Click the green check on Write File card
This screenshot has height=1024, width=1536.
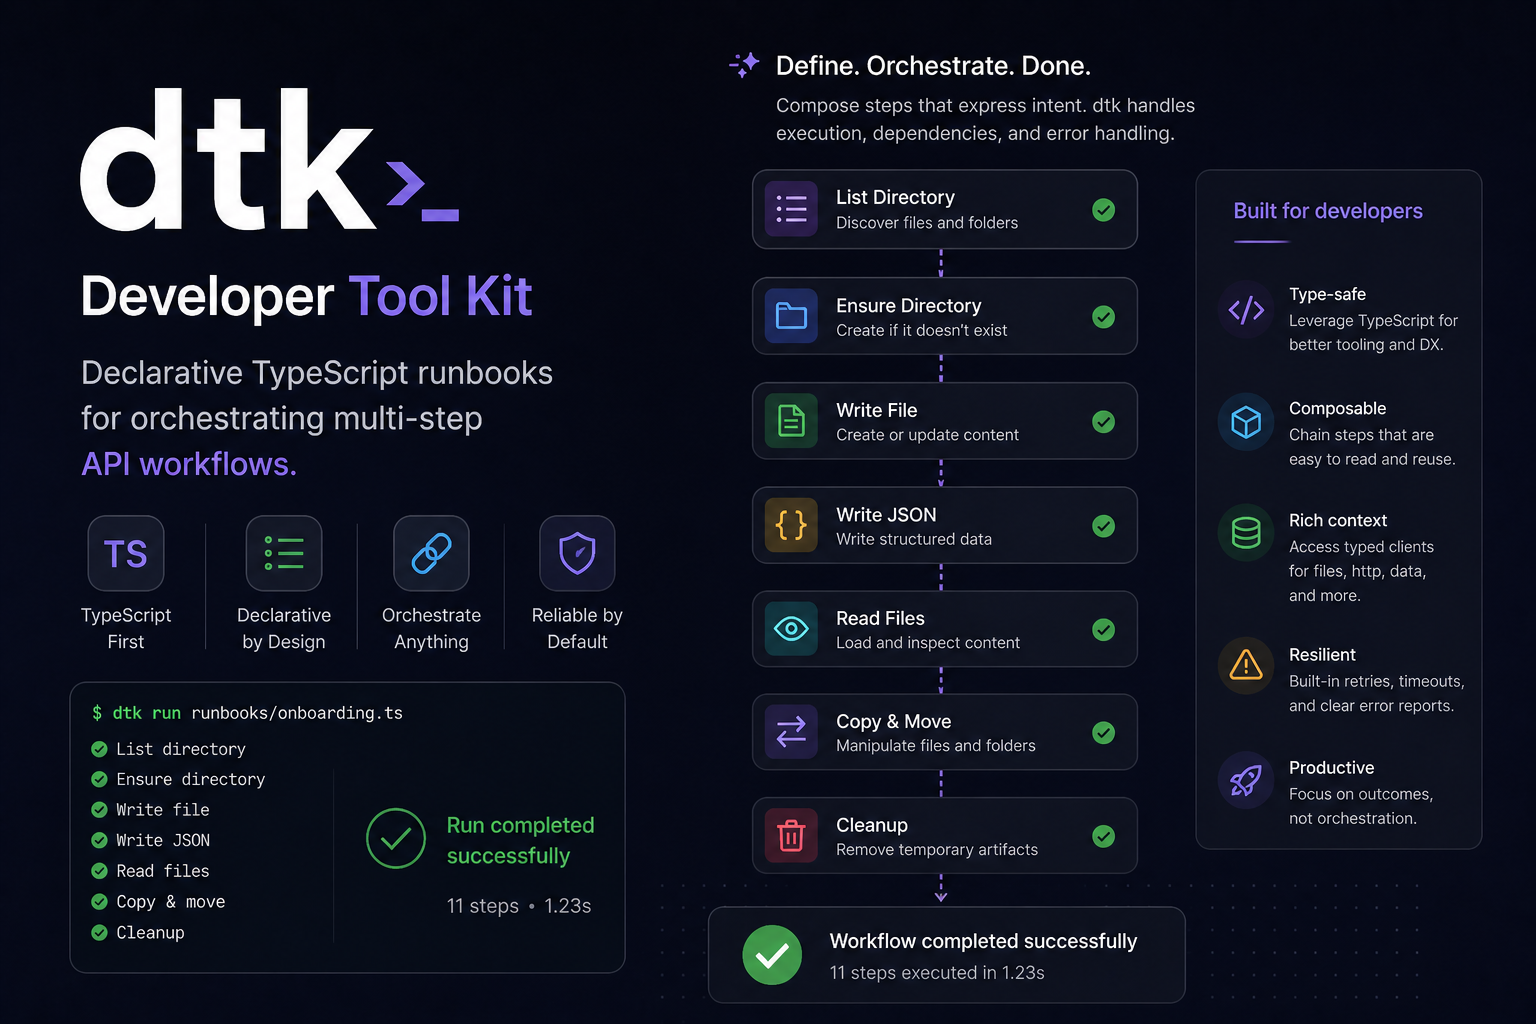pyautogui.click(x=1104, y=422)
